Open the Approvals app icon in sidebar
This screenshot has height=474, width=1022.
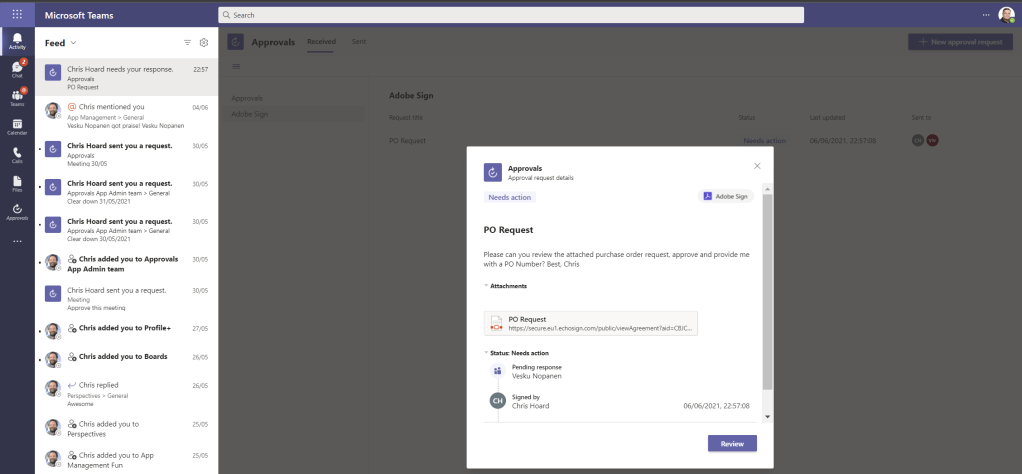pyautogui.click(x=17, y=211)
